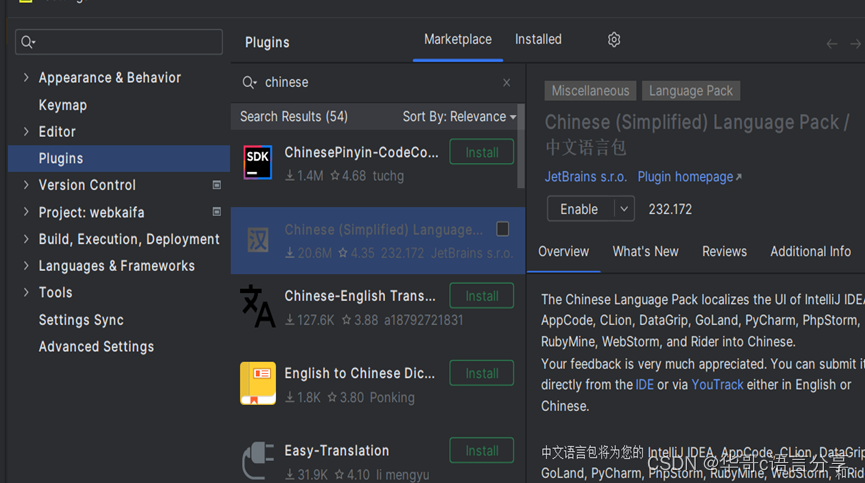Open Plugin homepage link
The width and height of the screenshot is (865, 483).
[685, 177]
